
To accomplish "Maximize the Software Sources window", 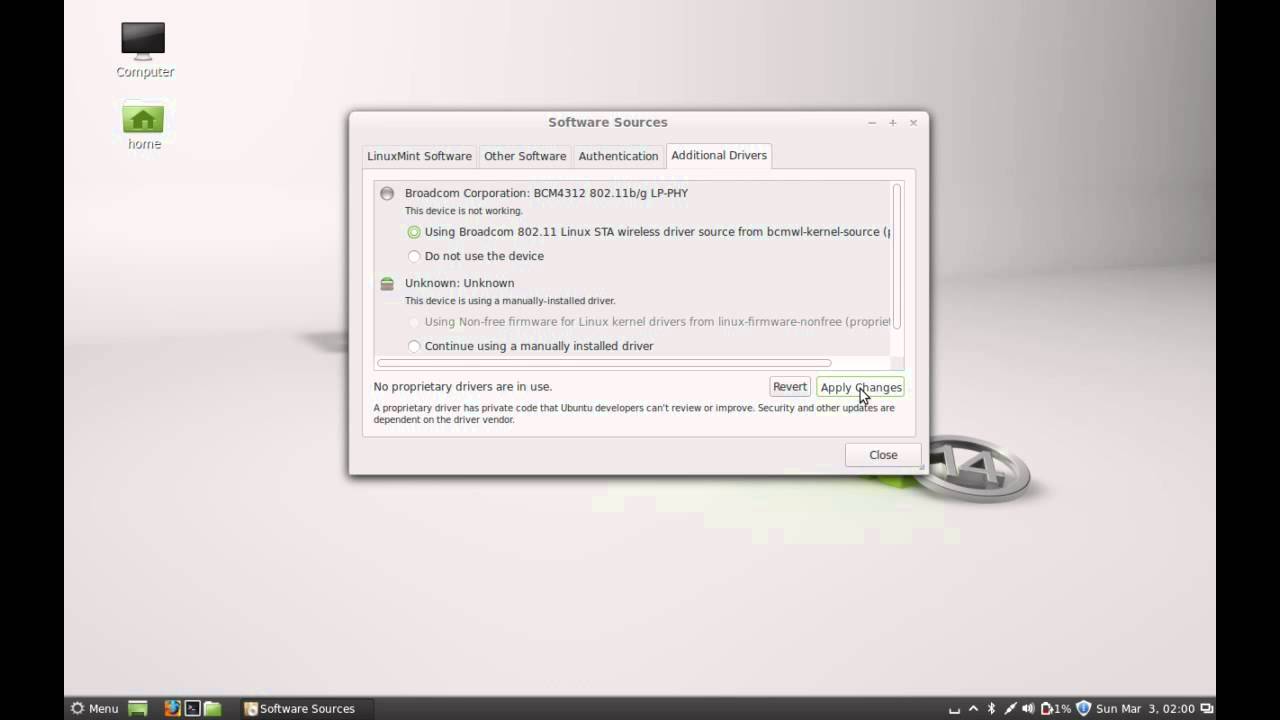I will [893, 122].
